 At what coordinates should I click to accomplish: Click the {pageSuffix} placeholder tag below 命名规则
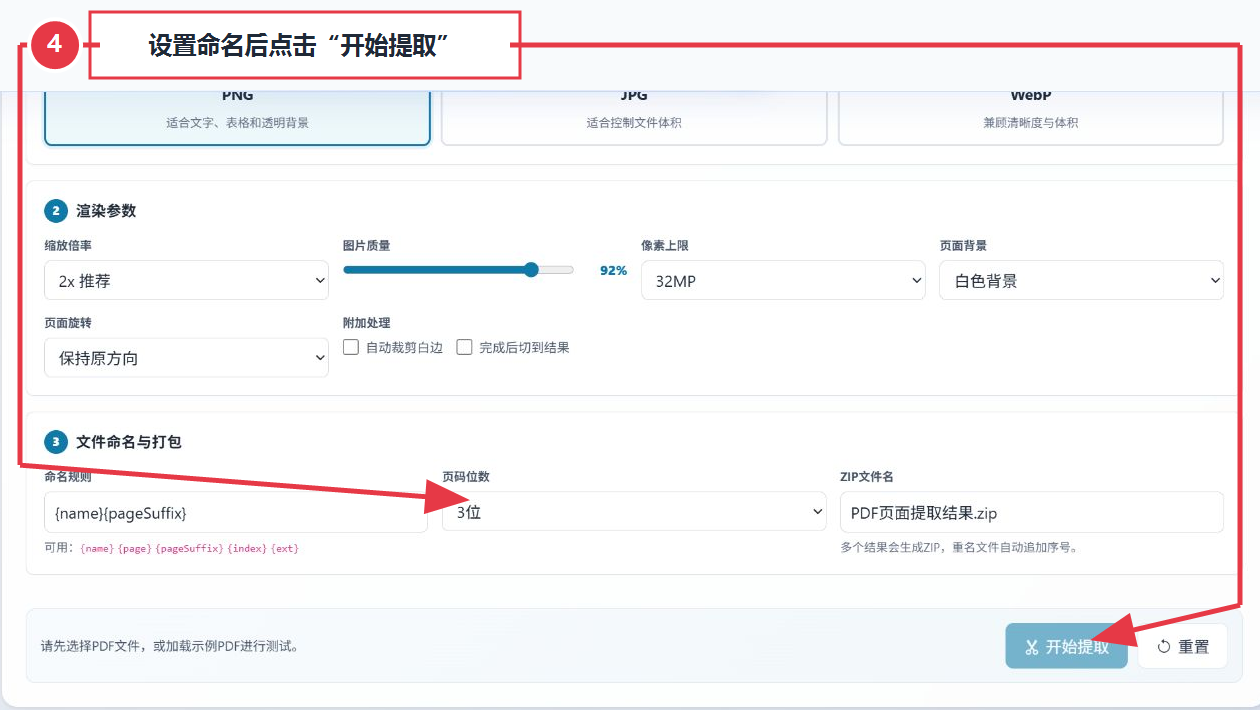click(x=189, y=549)
